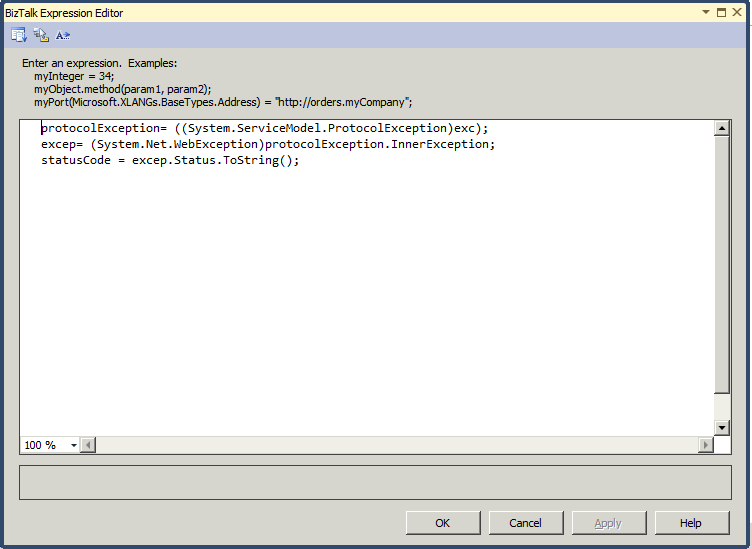Click the vertical scrollbar down arrow
Viewport: 752px width, 549px height.
722,428
